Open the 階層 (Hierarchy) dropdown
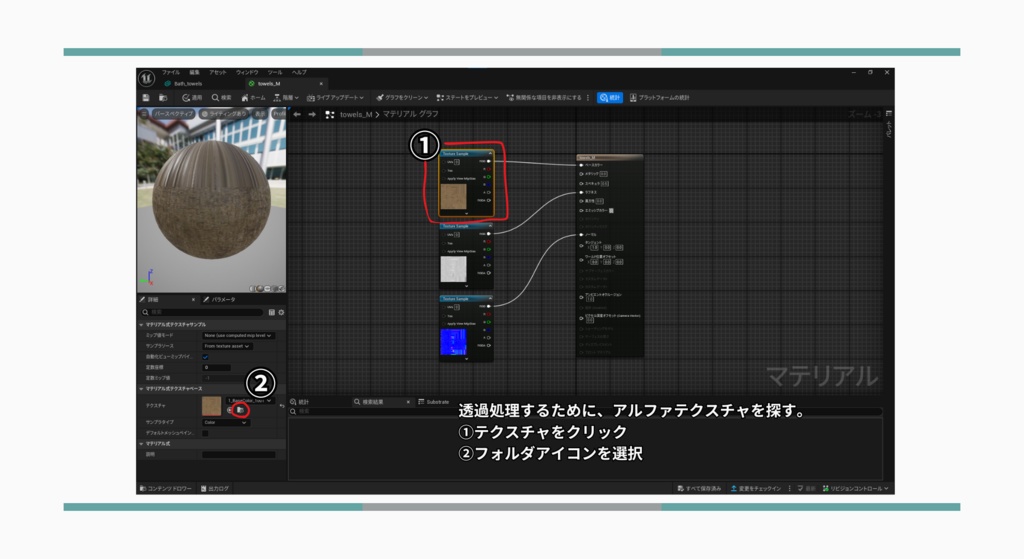 click(286, 97)
